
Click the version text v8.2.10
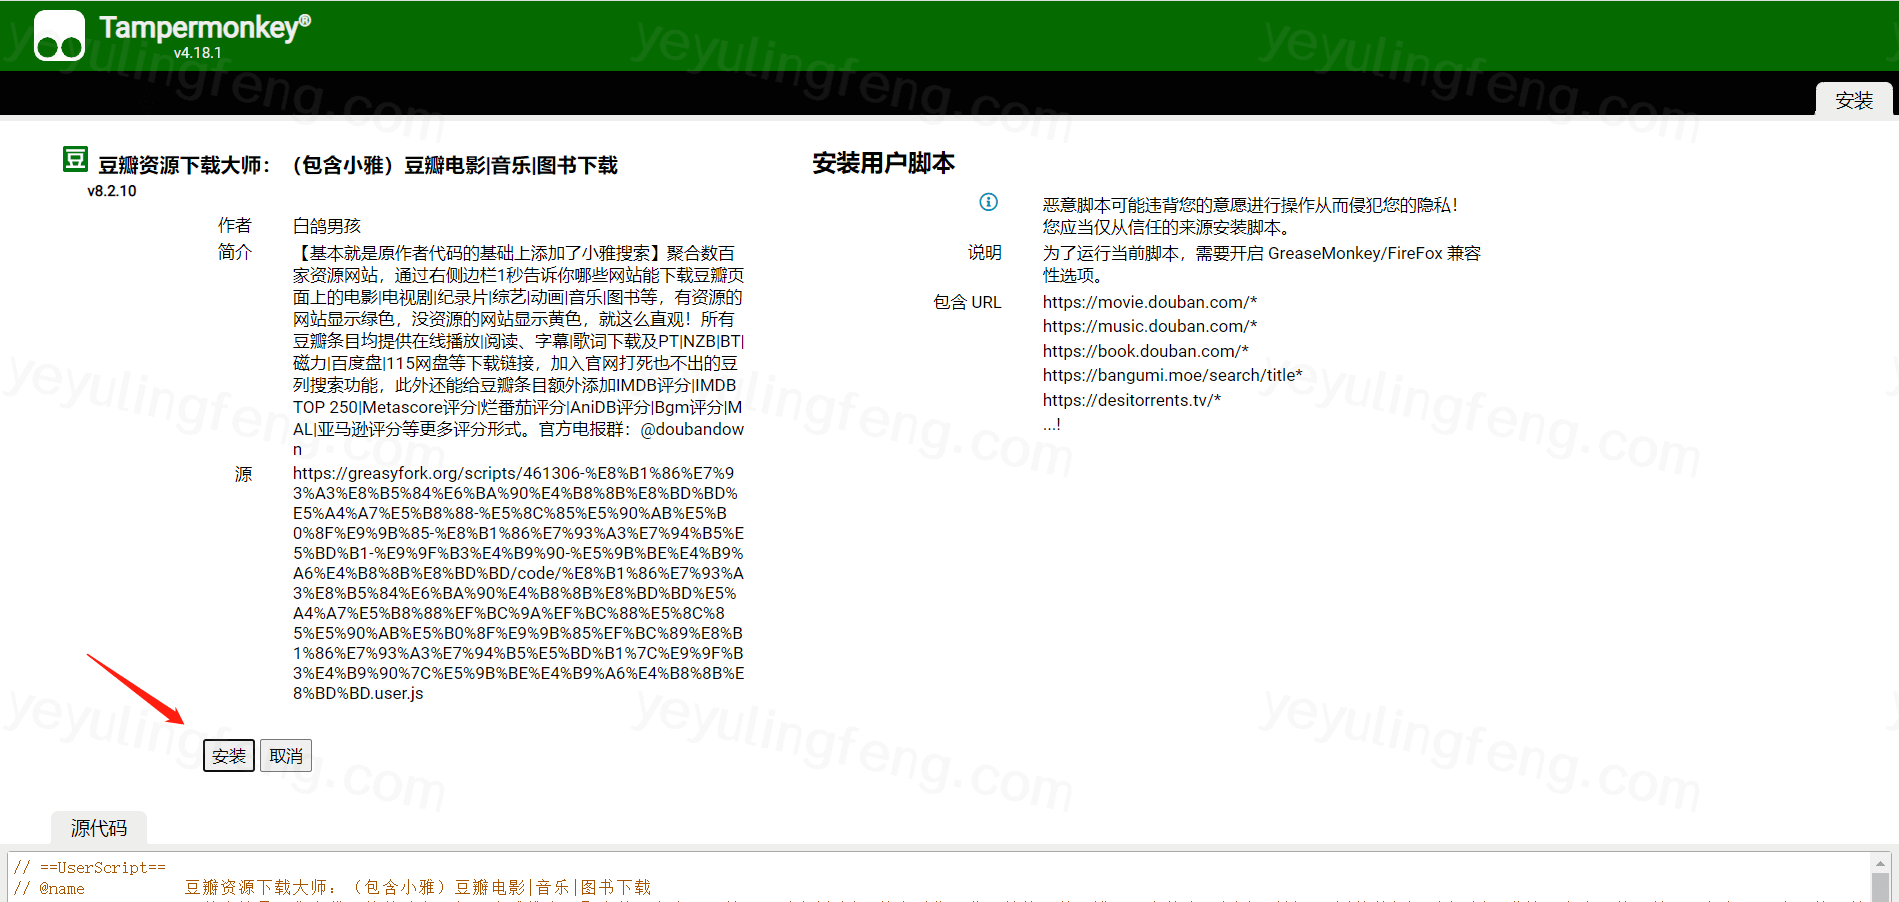[x=112, y=191]
